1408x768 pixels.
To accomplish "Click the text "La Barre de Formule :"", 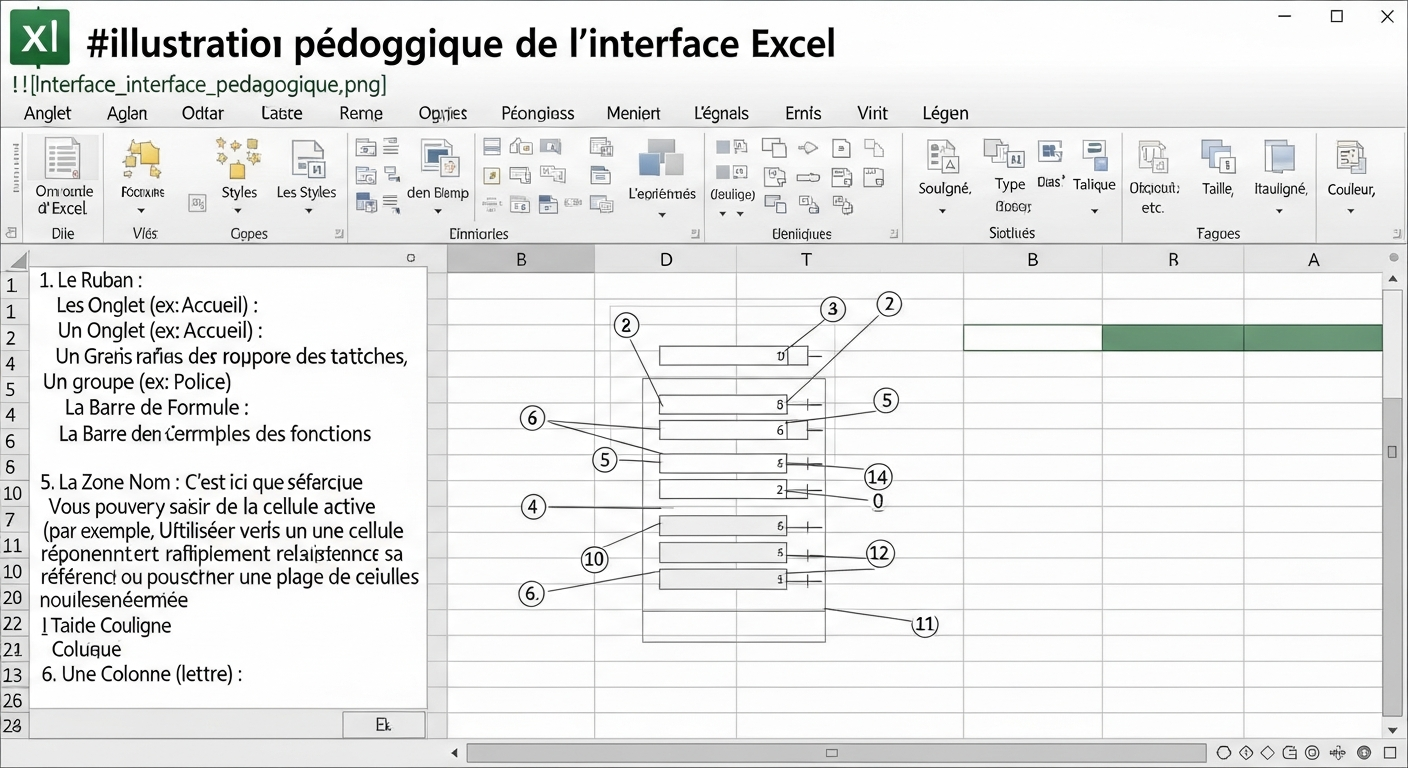I will tap(157, 407).
